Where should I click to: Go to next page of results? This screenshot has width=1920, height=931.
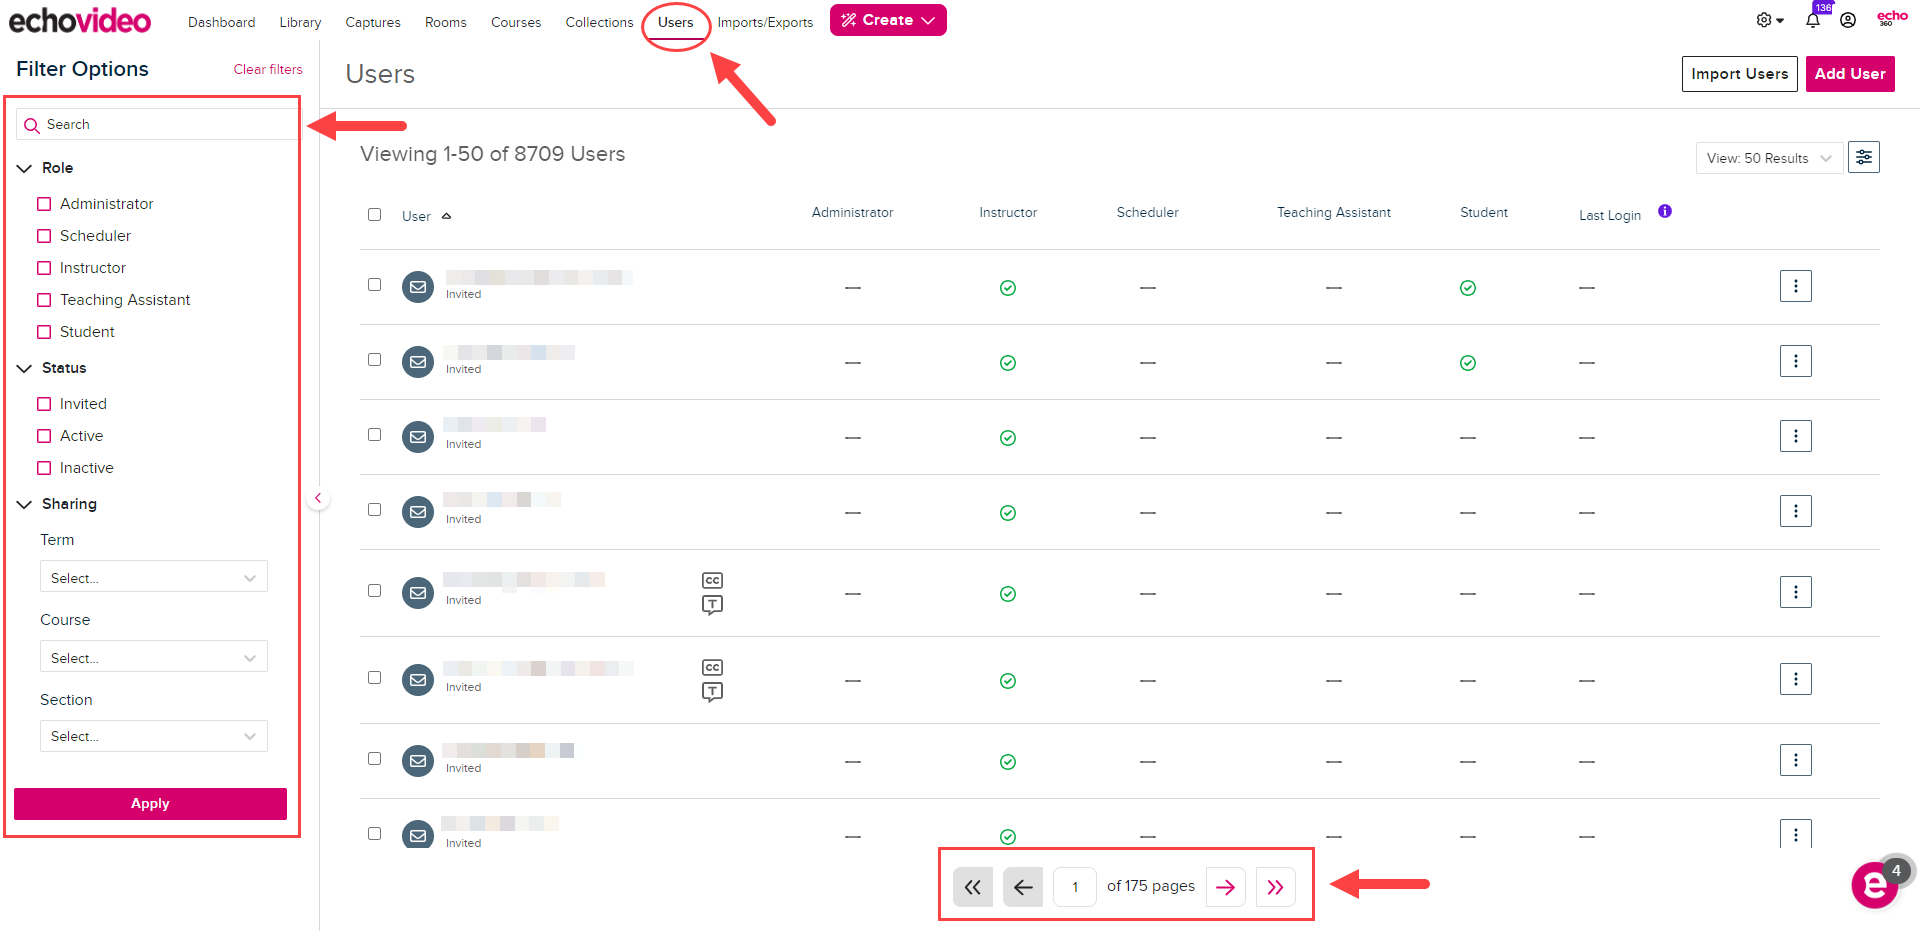pyautogui.click(x=1225, y=887)
